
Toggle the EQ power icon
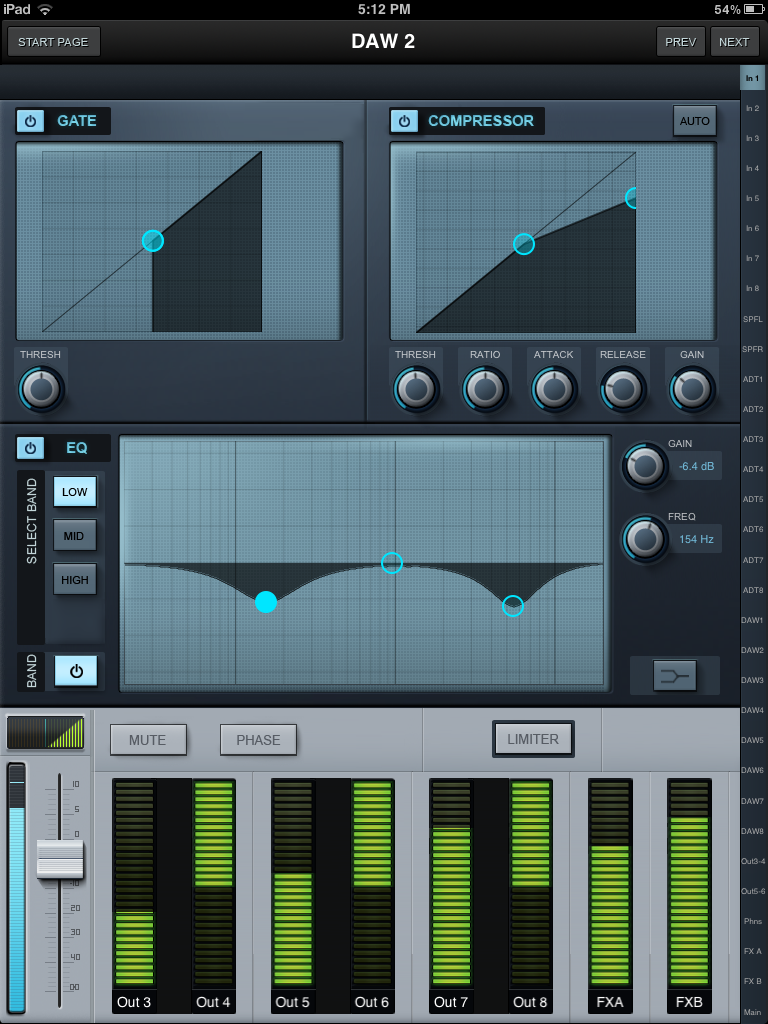[x=30, y=448]
